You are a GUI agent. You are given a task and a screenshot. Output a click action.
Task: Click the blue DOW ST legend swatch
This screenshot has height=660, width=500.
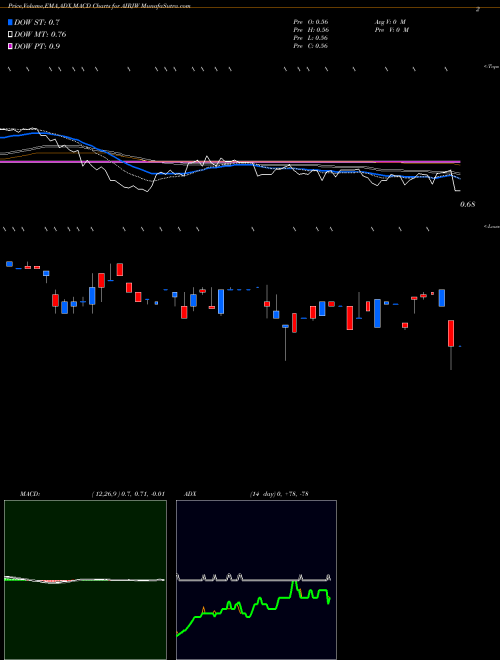(x=11, y=22)
